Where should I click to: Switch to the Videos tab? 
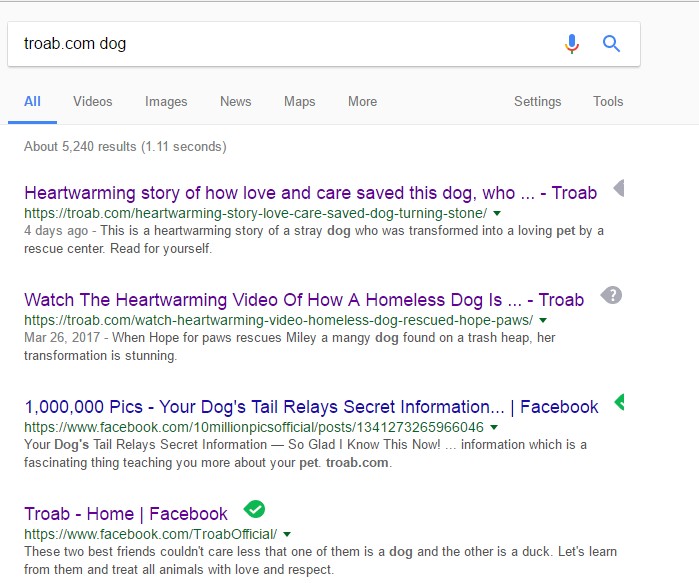click(x=93, y=102)
